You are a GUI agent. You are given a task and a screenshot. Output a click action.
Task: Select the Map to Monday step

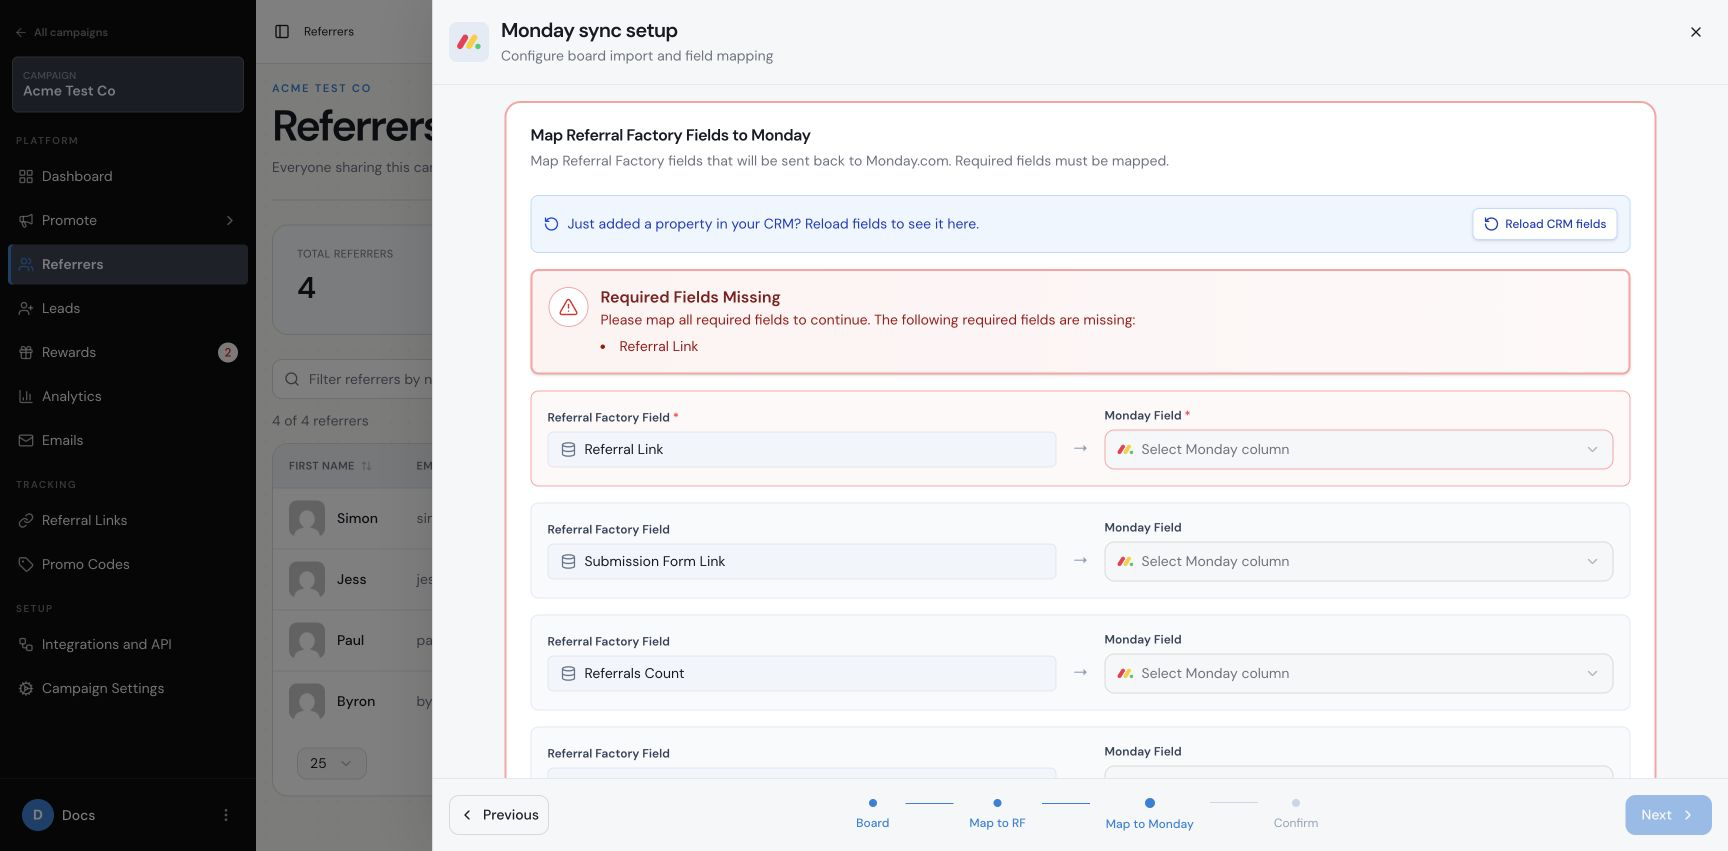pyautogui.click(x=1149, y=813)
